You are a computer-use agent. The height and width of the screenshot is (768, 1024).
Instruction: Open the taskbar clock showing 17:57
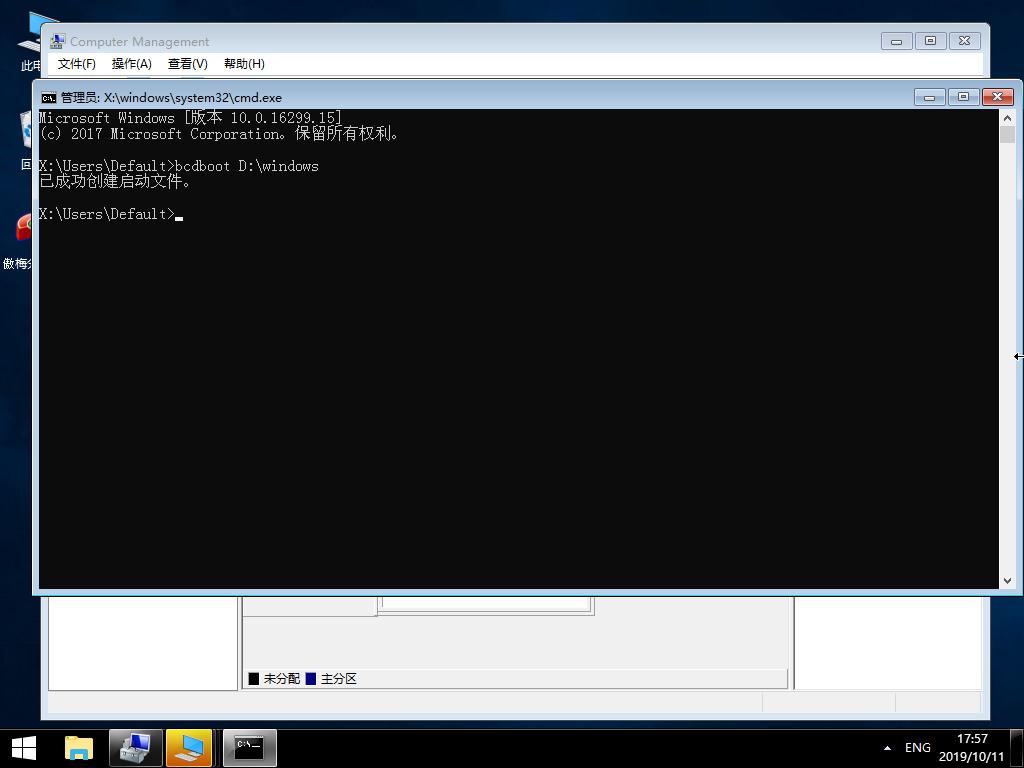[971, 748]
